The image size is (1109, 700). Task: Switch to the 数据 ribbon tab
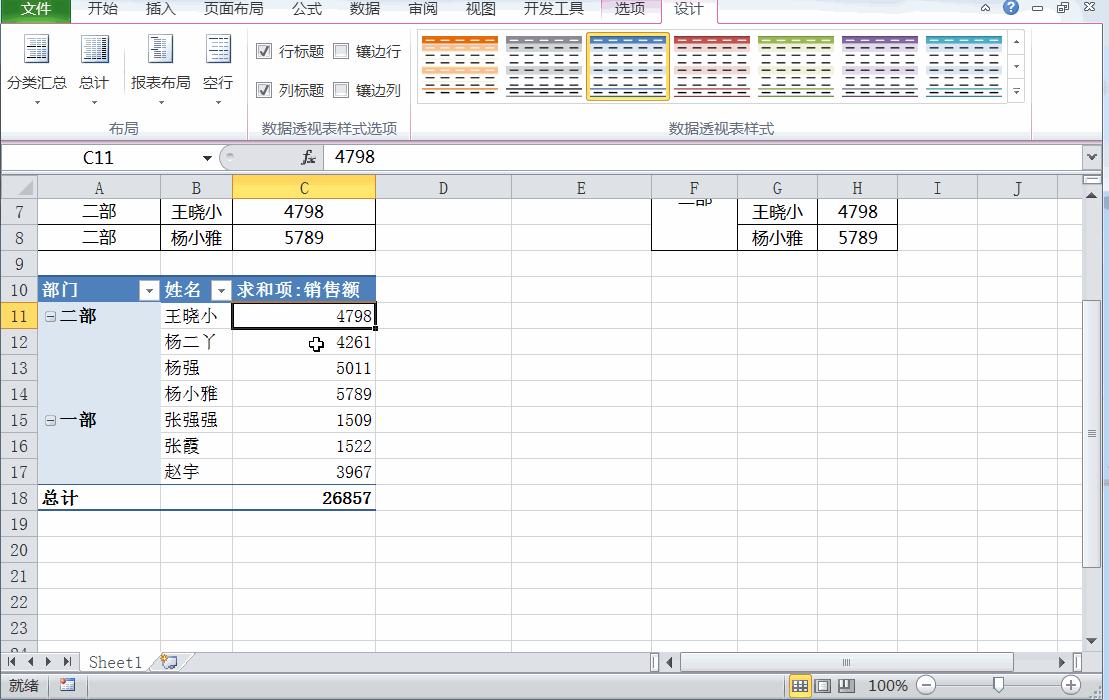point(364,11)
